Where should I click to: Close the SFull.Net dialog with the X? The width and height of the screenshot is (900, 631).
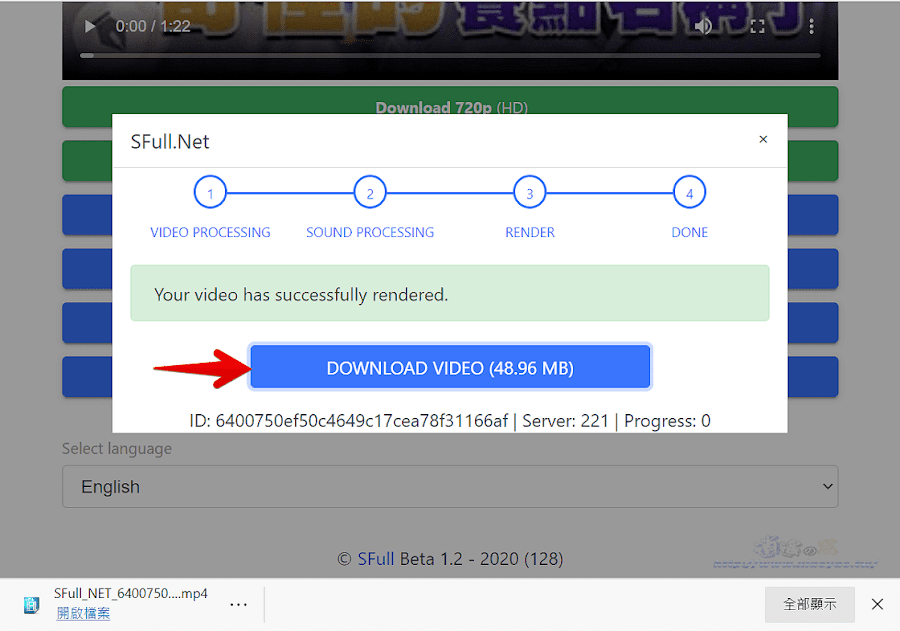coord(763,139)
